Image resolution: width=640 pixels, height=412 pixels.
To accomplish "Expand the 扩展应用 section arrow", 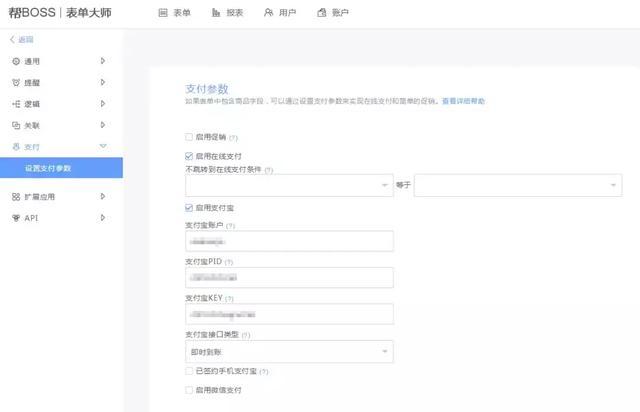I will pos(103,196).
